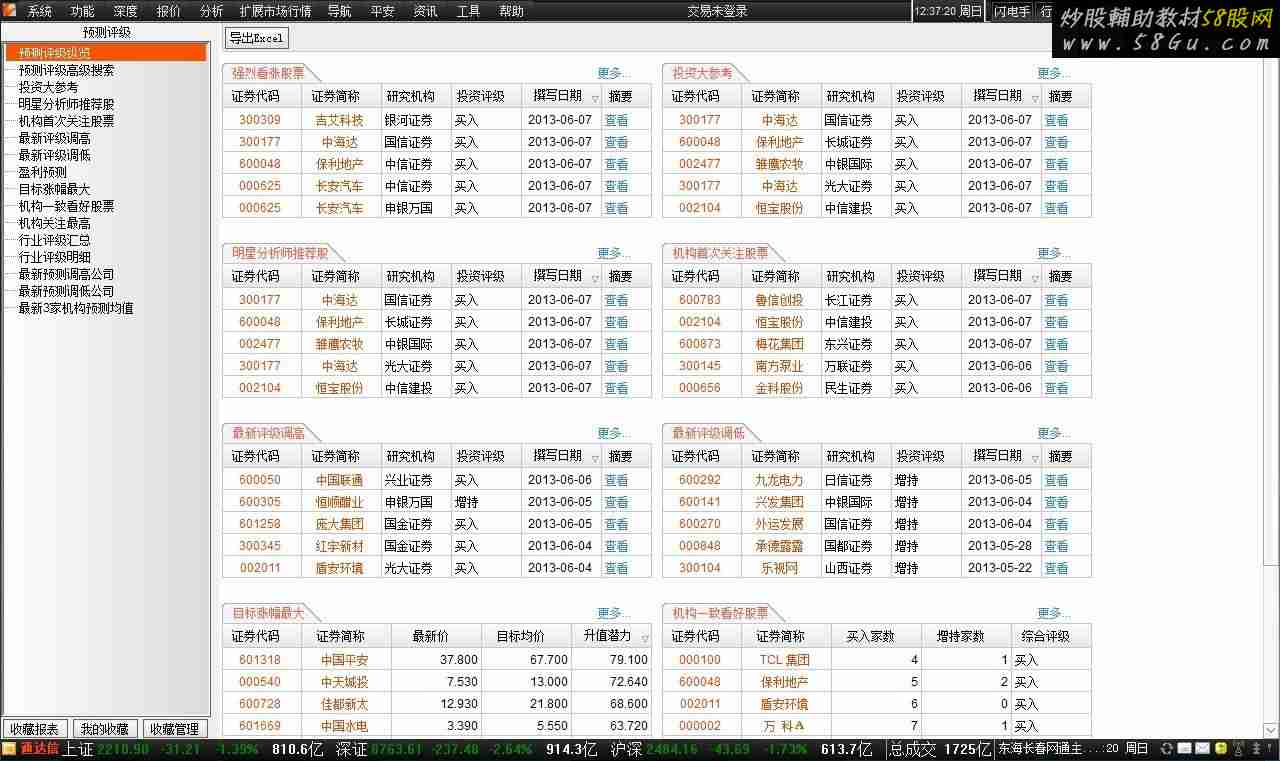Click stock code 601258 for 庞大集团
The height and width of the screenshot is (761, 1280).
pyautogui.click(x=260, y=524)
